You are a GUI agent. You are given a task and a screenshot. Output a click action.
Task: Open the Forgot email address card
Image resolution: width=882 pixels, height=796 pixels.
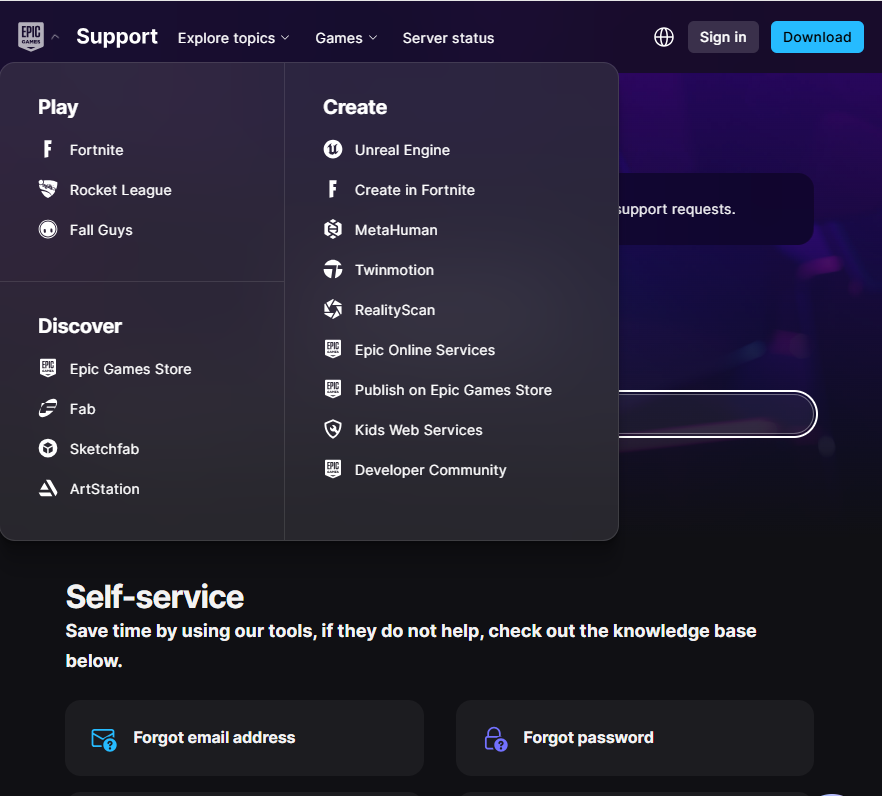pyautogui.click(x=244, y=738)
